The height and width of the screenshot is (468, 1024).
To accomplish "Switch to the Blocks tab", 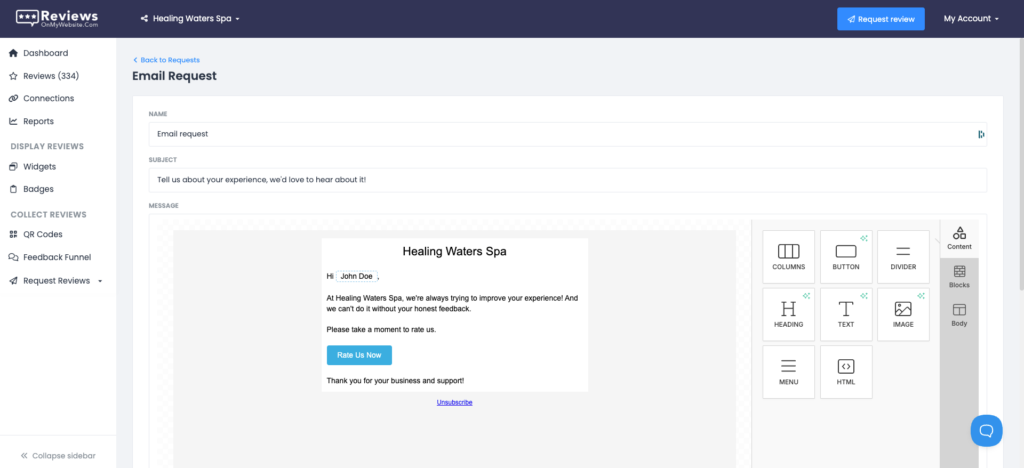I will click(959, 277).
